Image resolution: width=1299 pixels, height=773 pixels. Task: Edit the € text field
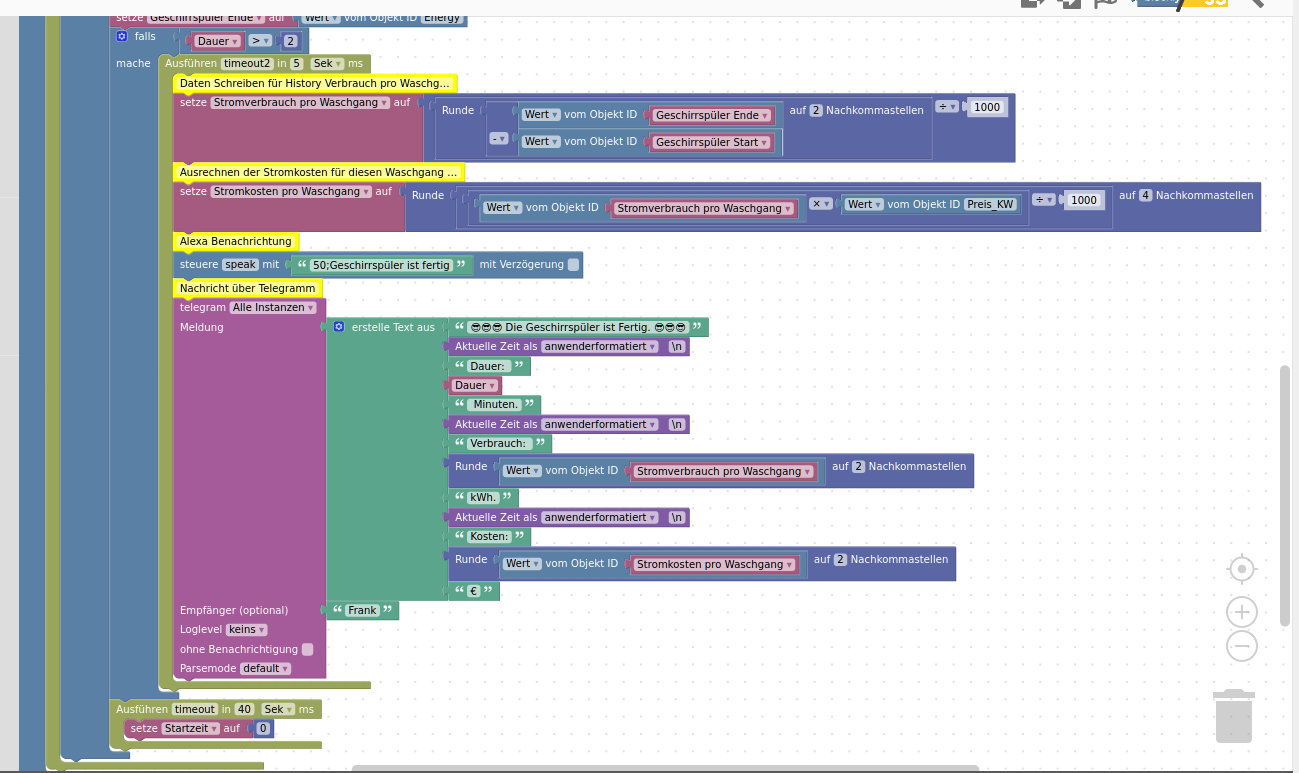coord(474,591)
